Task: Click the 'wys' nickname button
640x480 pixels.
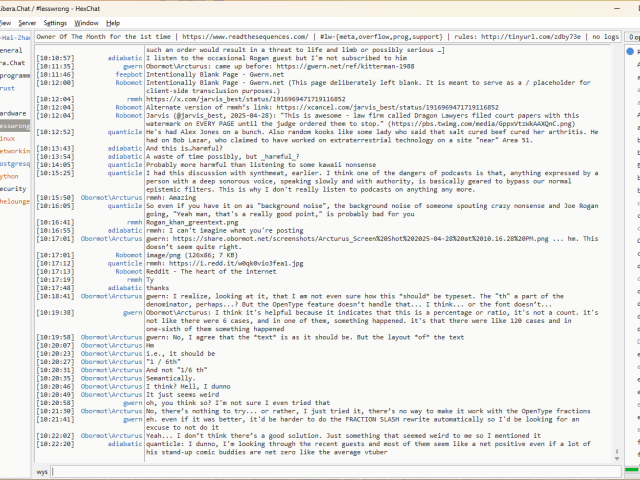Action: pos(43,471)
